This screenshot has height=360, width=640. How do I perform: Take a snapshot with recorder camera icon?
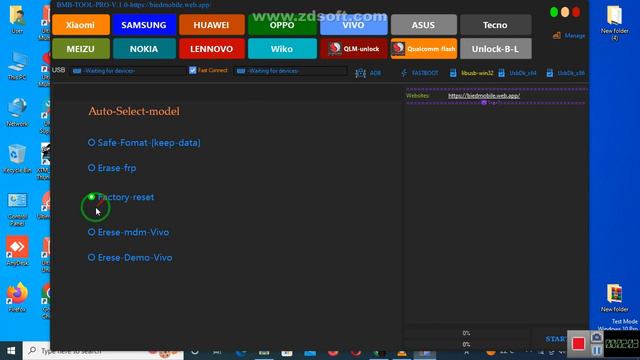(x=596, y=337)
